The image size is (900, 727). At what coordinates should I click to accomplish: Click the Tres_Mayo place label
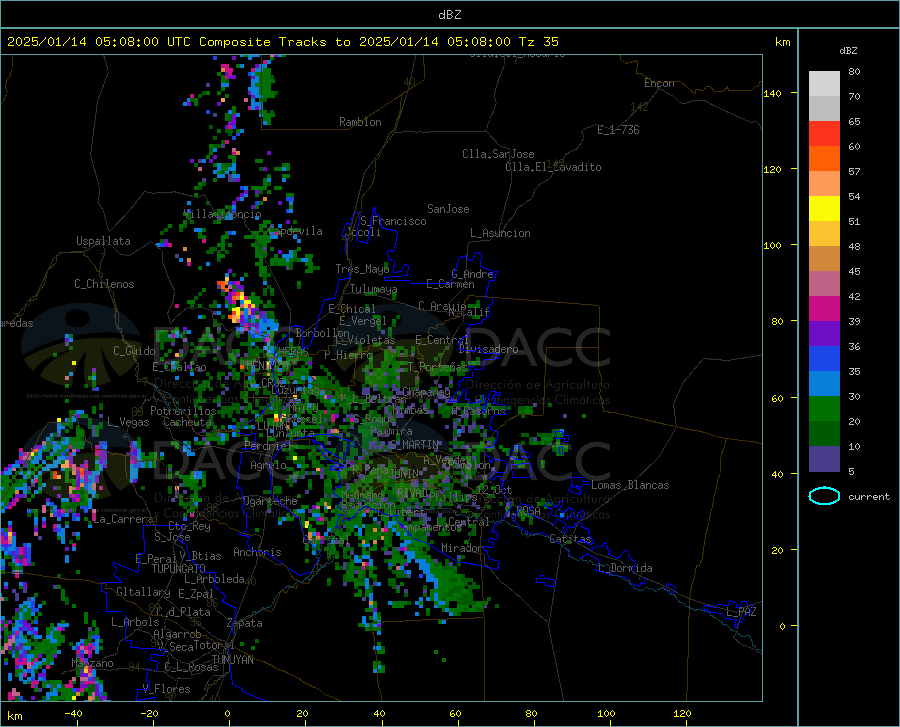pos(362,269)
